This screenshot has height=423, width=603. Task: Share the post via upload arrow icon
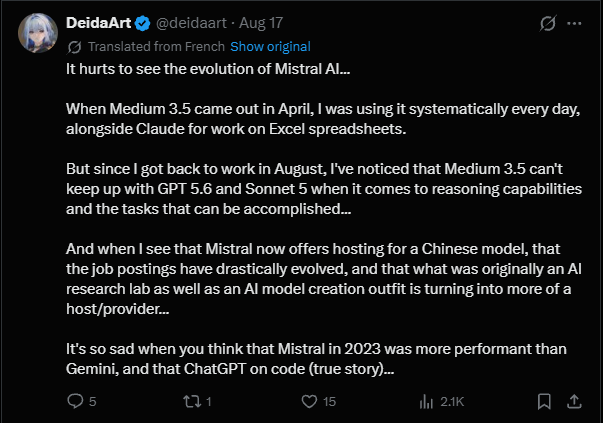coord(574,401)
